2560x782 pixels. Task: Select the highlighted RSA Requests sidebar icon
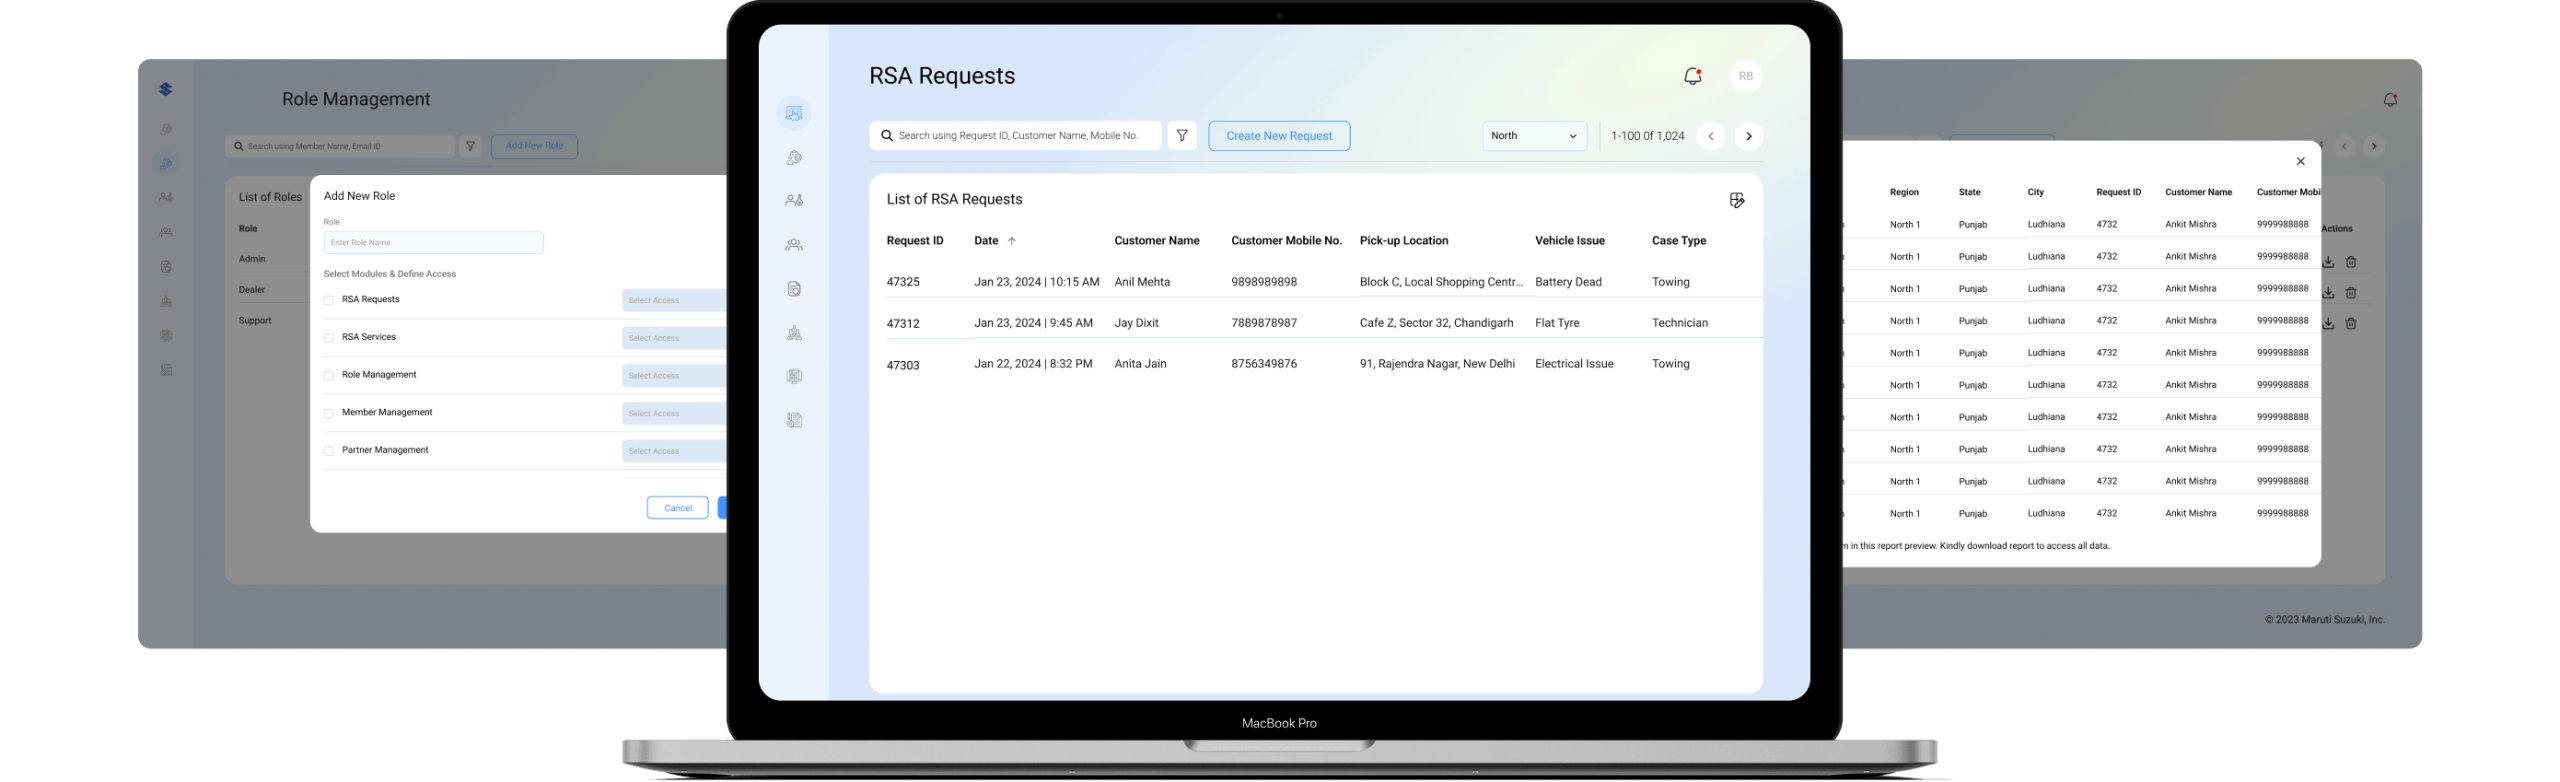coord(794,113)
